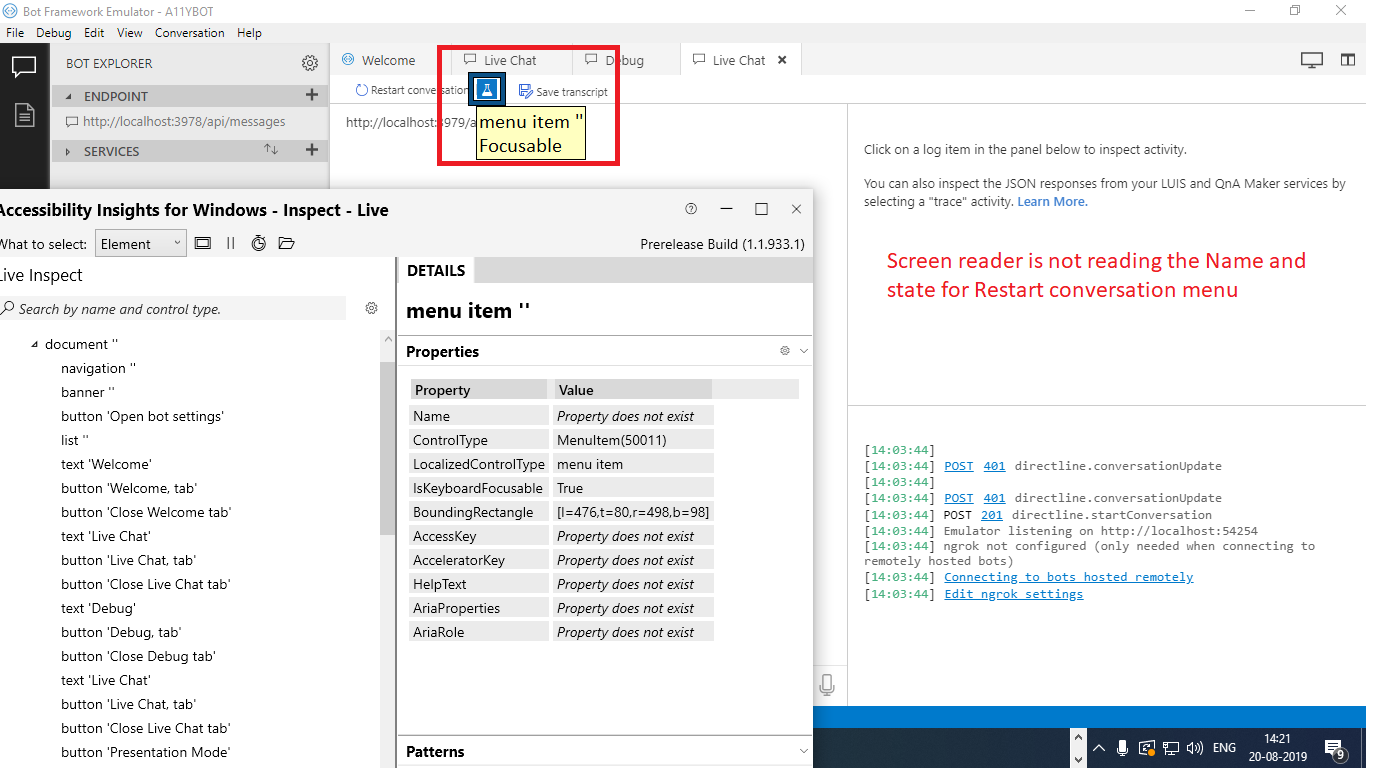Toggle the microphone icon near the chat panel
Image resolution: width=1384 pixels, height=782 pixels.
[827, 684]
